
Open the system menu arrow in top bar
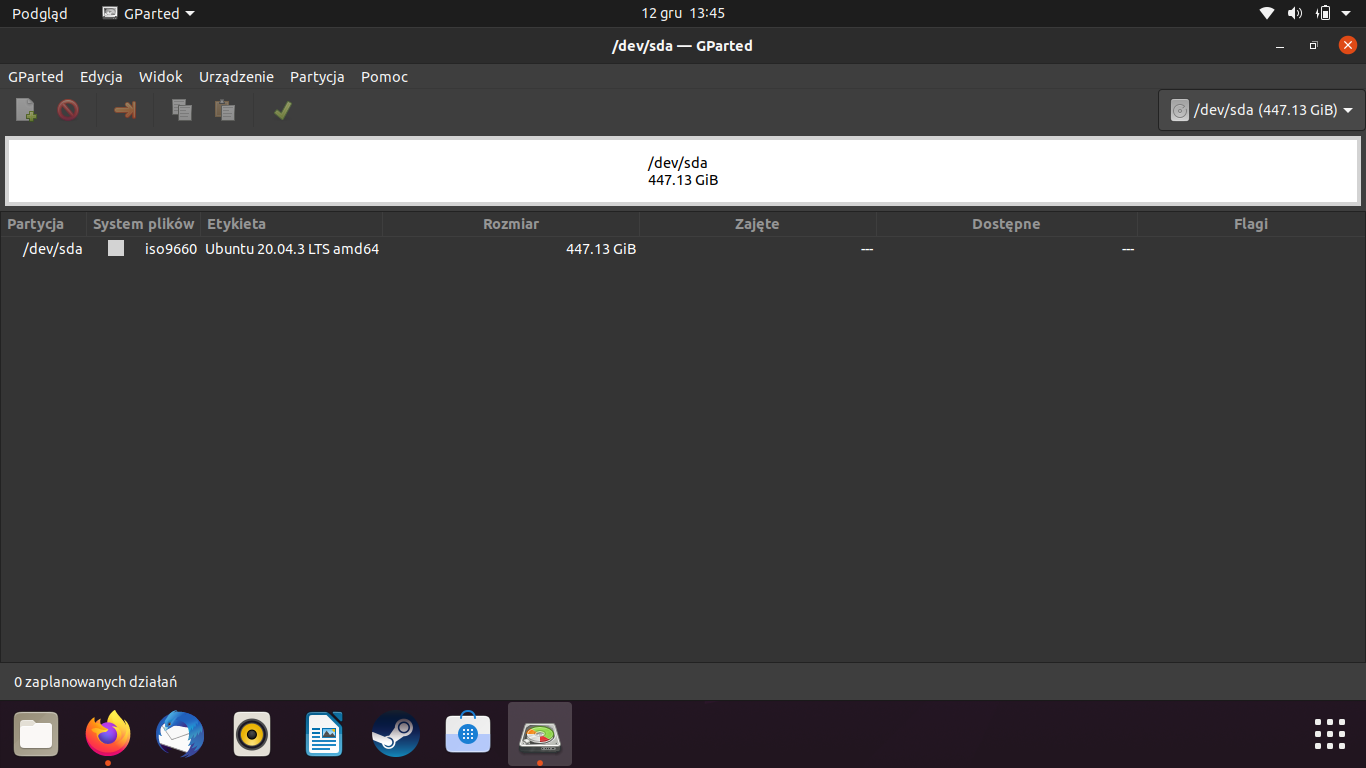click(x=1346, y=13)
